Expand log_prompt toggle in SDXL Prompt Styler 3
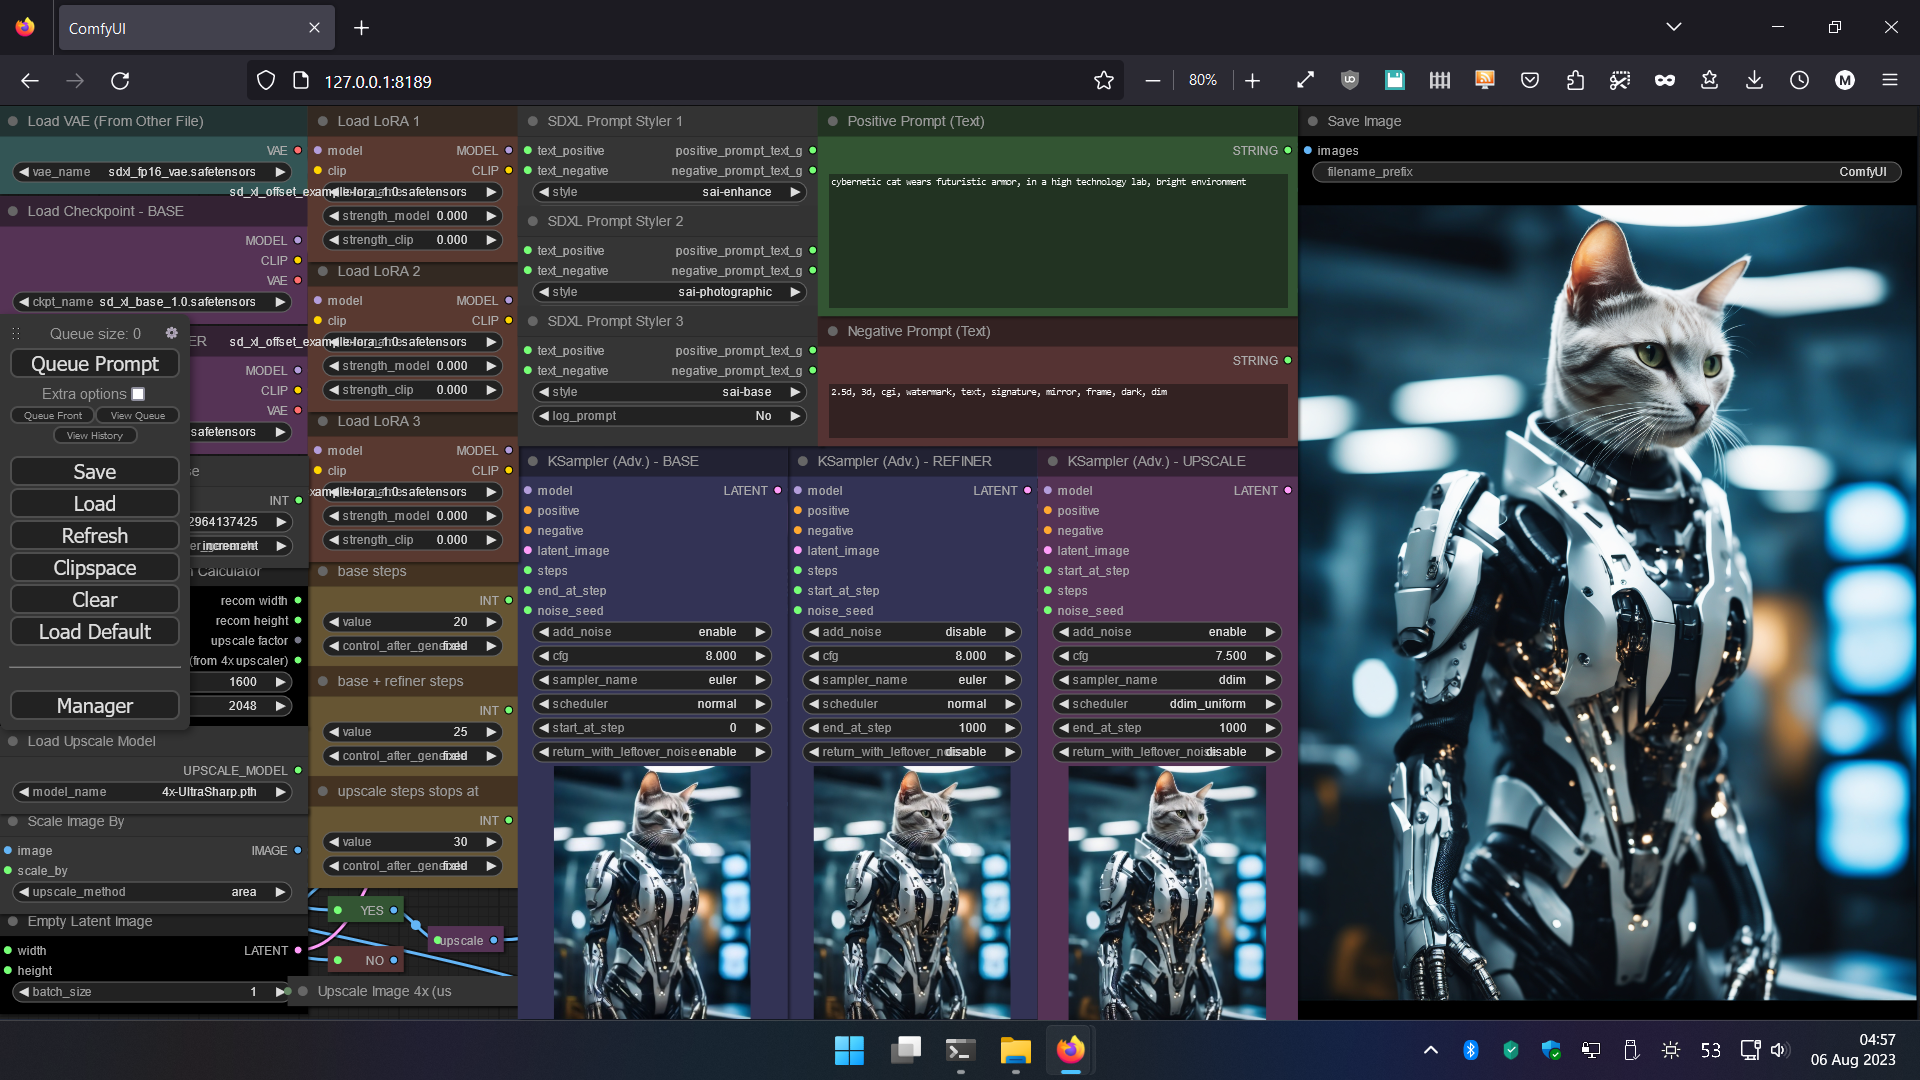 point(793,415)
